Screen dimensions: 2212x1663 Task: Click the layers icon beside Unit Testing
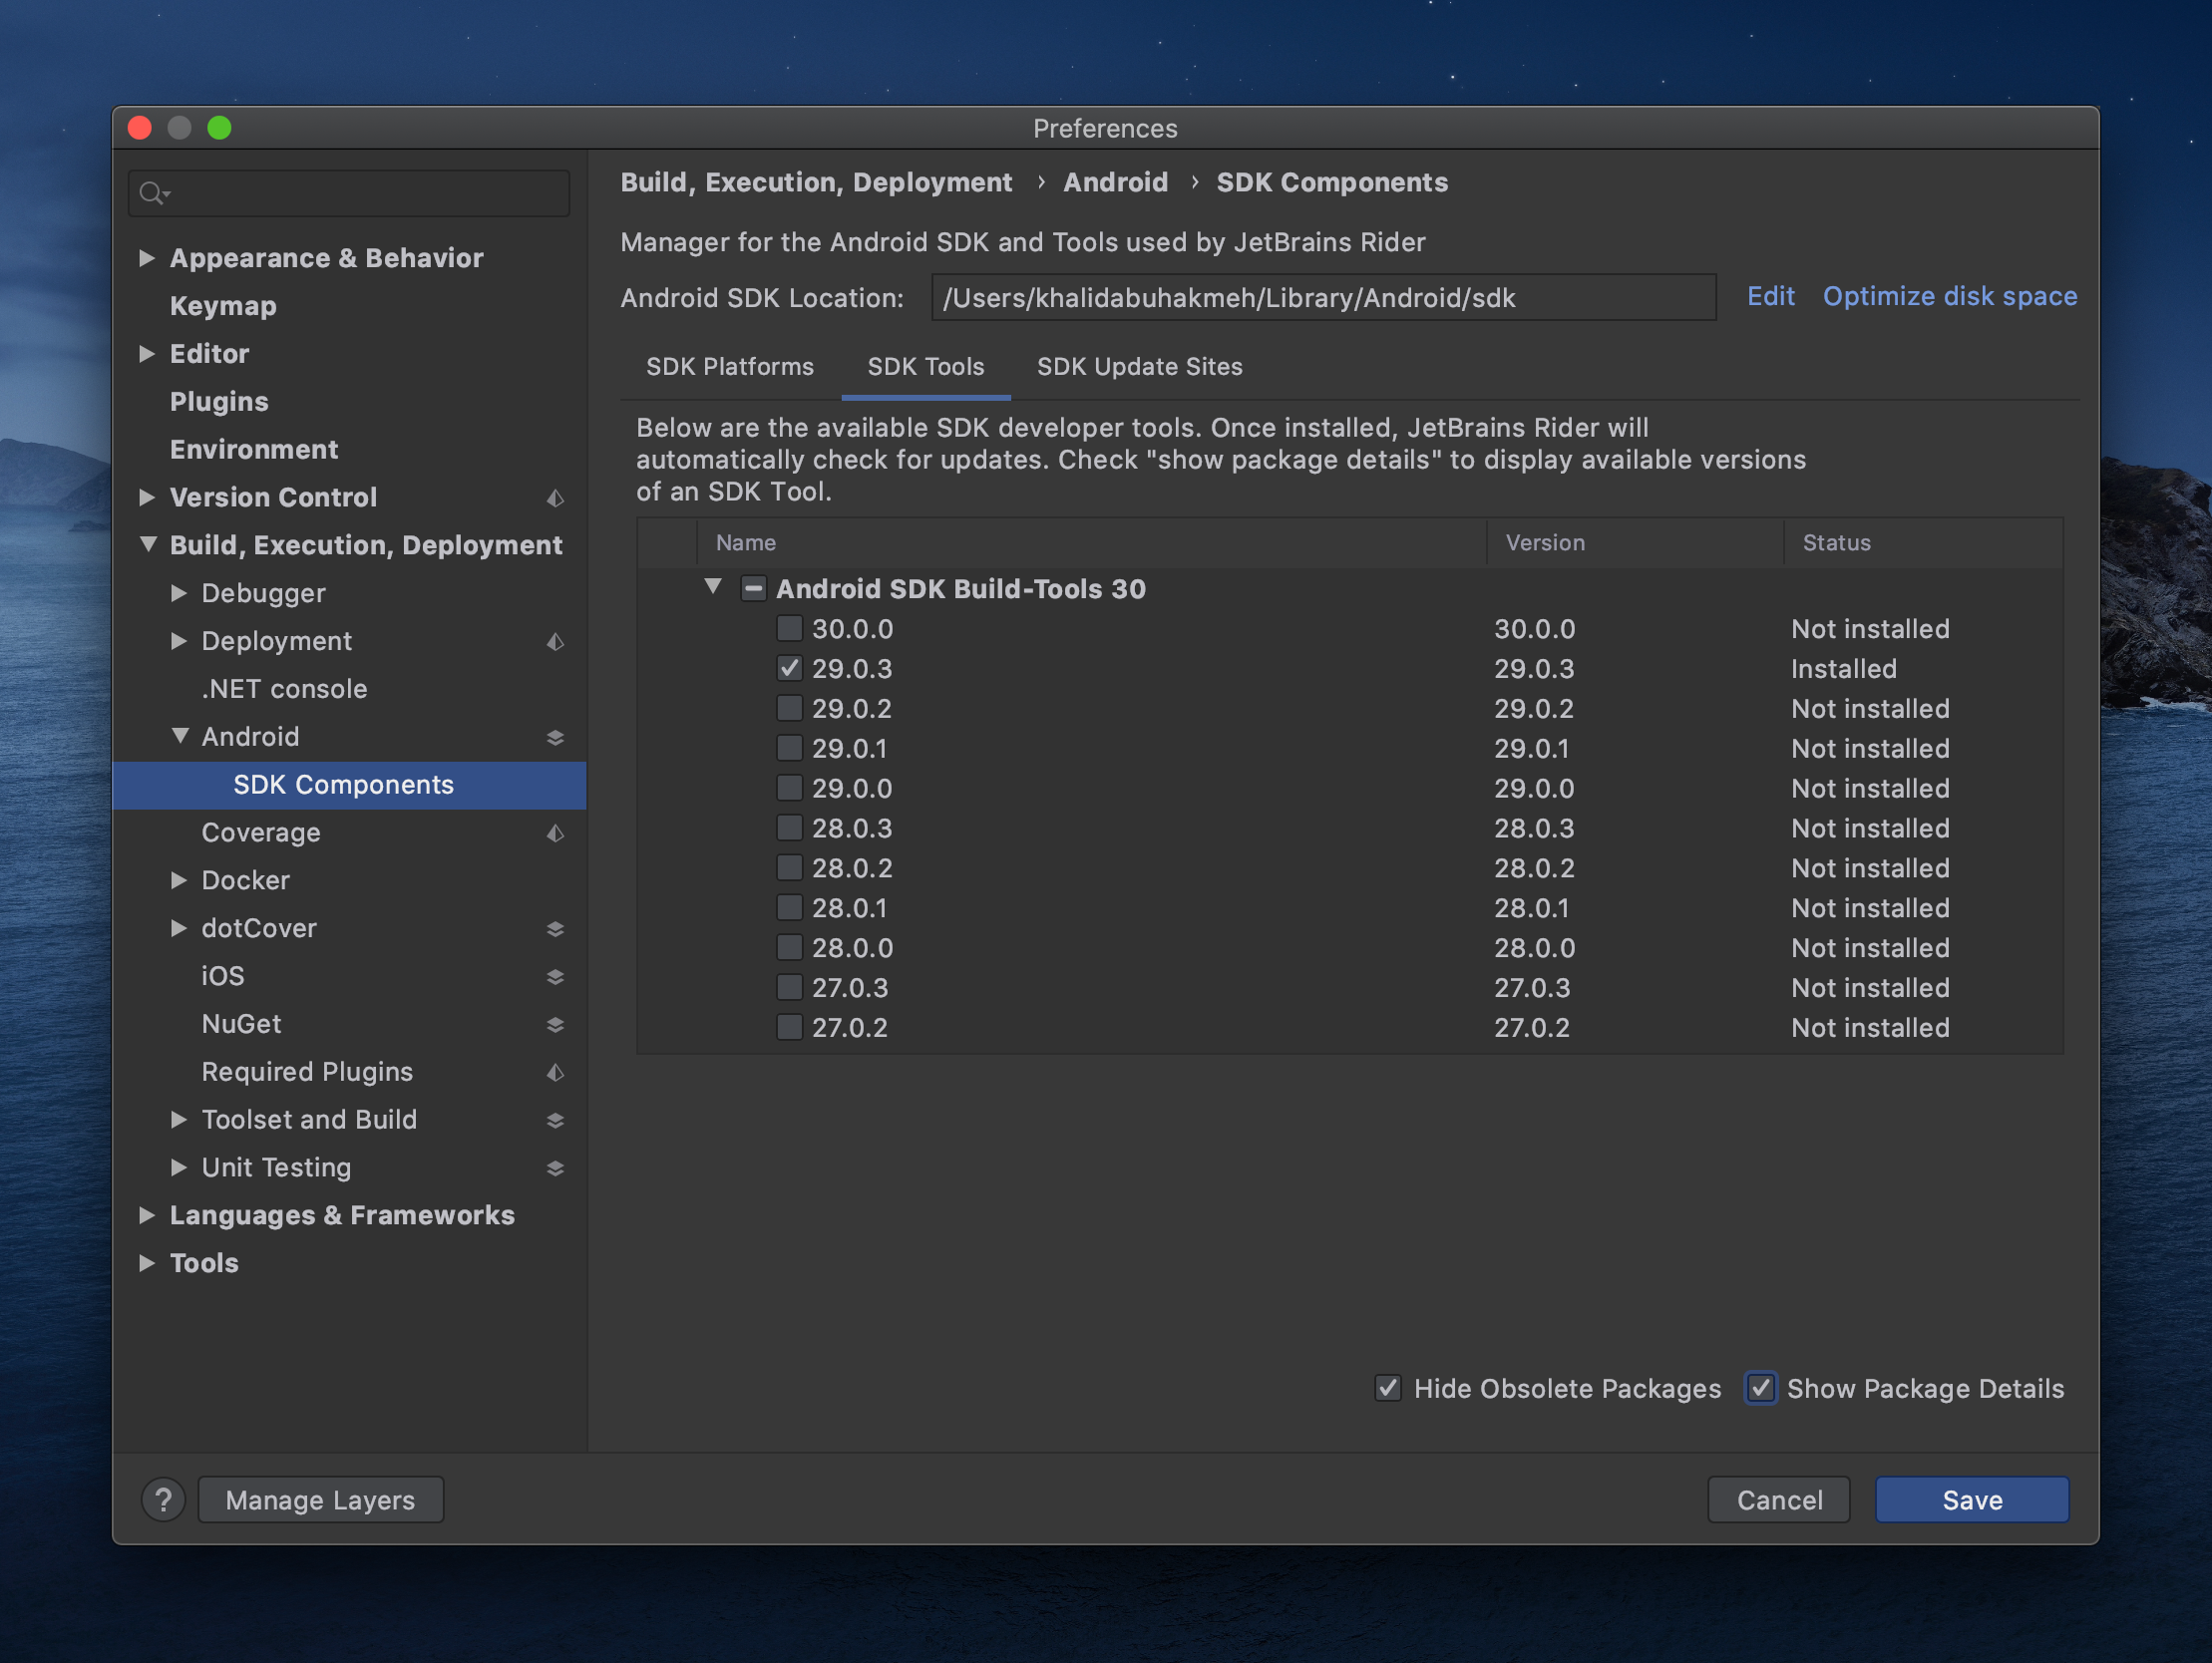556,1168
